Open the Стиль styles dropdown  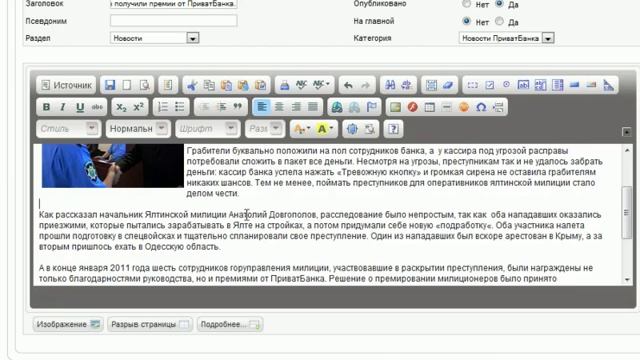[x=68, y=129]
